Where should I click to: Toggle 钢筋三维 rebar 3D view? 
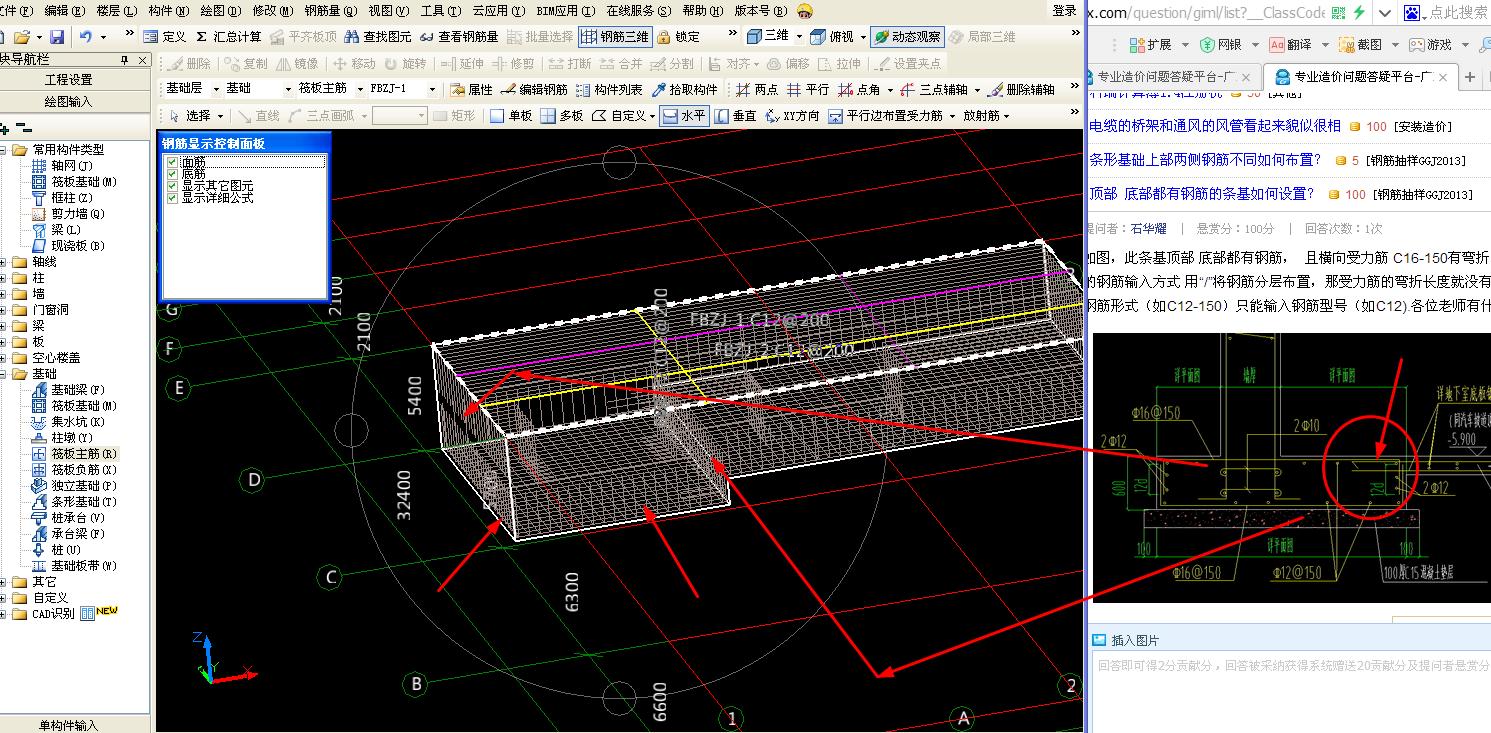coord(615,37)
